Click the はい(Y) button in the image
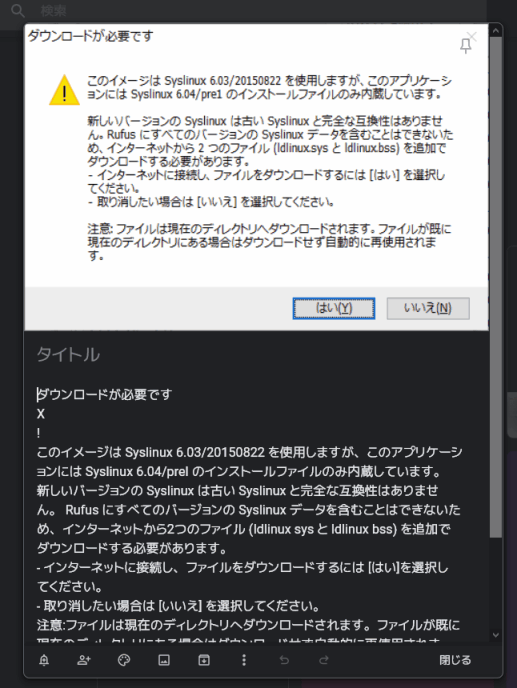The width and height of the screenshot is (517, 688). pyautogui.click(x=334, y=308)
